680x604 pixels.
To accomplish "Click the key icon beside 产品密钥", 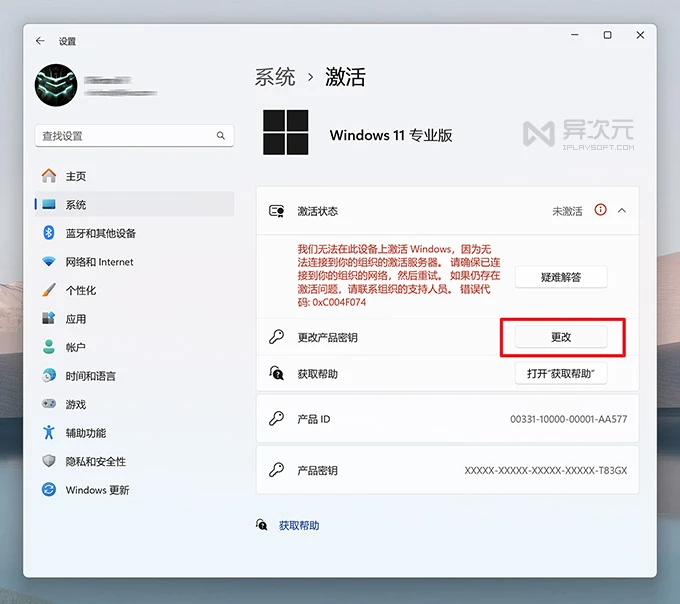I will tap(277, 470).
